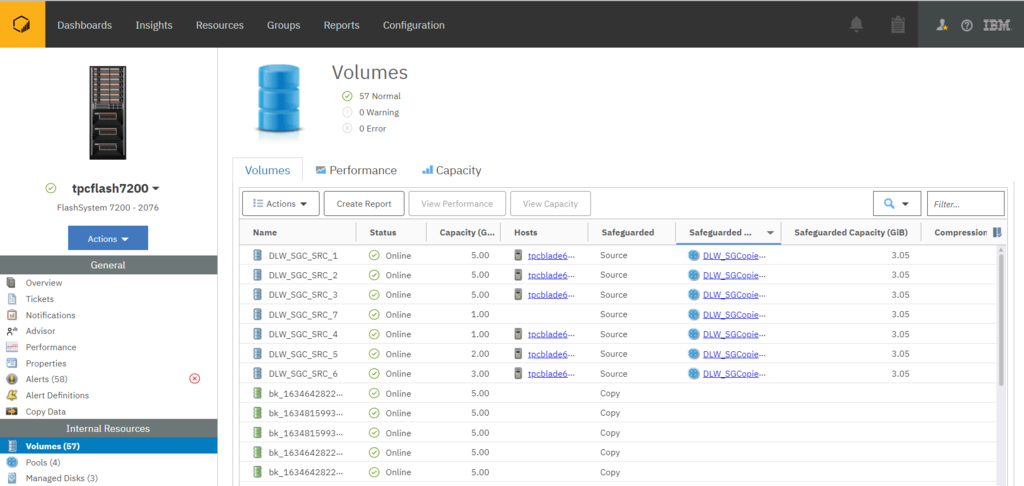Viewport: 1024px width, 486px height.
Task: Click the volume icon for DLW_SGC_SRC_1
Action: point(257,255)
